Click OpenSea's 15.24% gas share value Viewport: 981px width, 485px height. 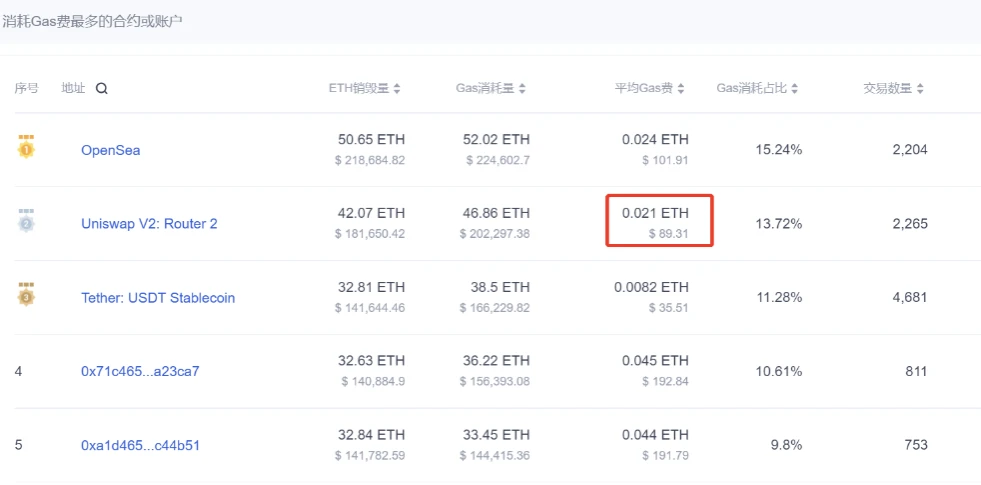[779, 150]
